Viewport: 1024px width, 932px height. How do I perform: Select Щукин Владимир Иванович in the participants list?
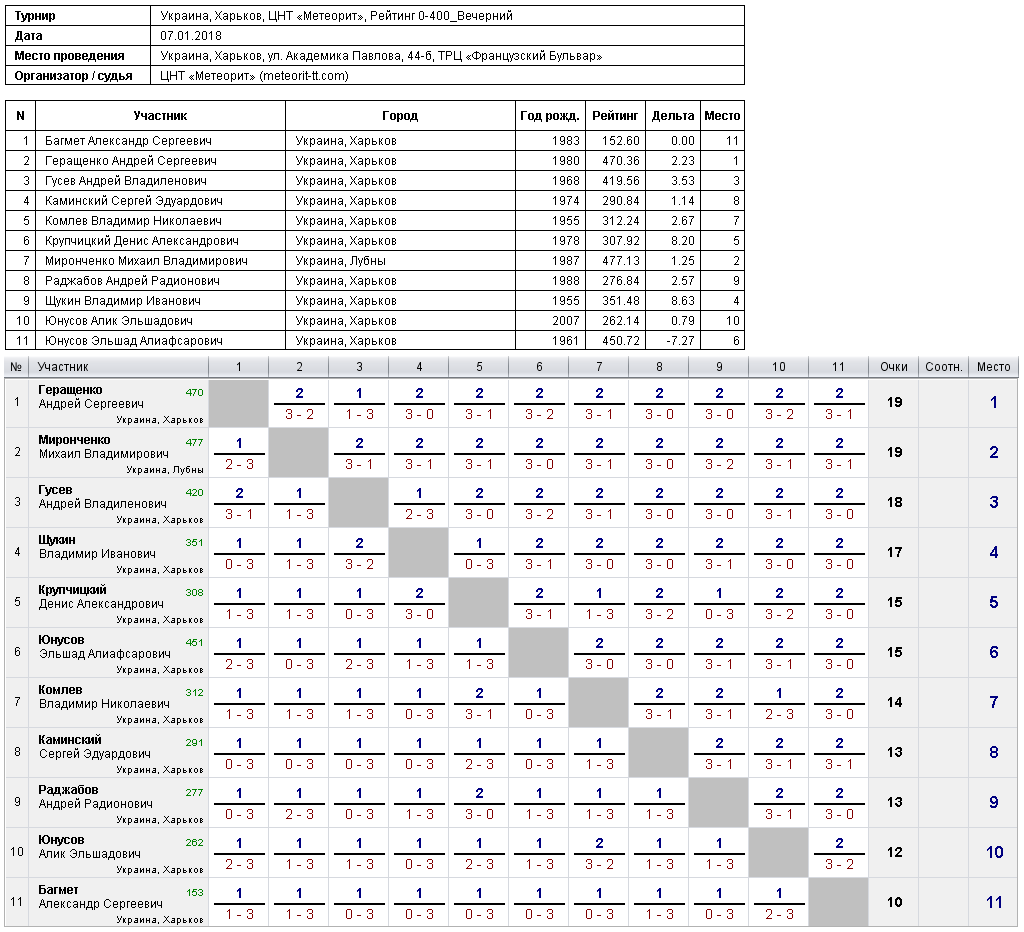point(123,301)
